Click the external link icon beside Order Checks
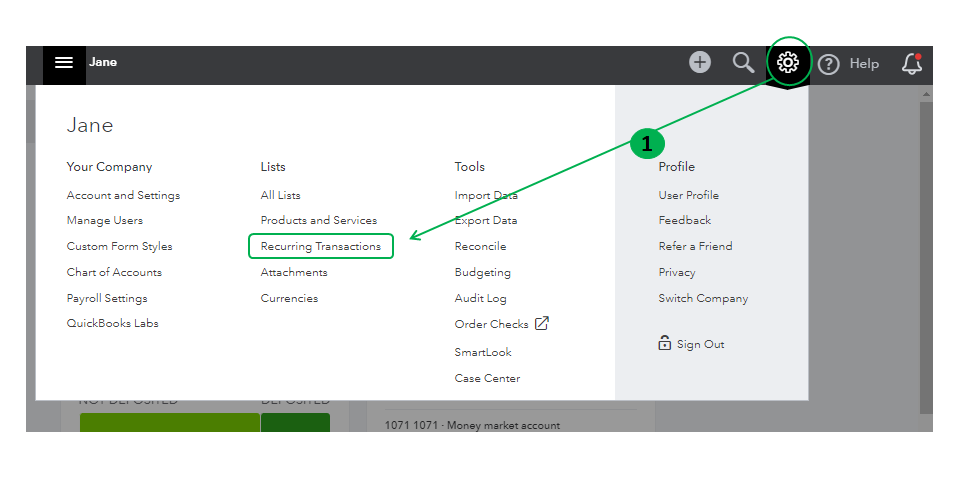Screen dimensions: 972x478 pyautogui.click(x=542, y=323)
